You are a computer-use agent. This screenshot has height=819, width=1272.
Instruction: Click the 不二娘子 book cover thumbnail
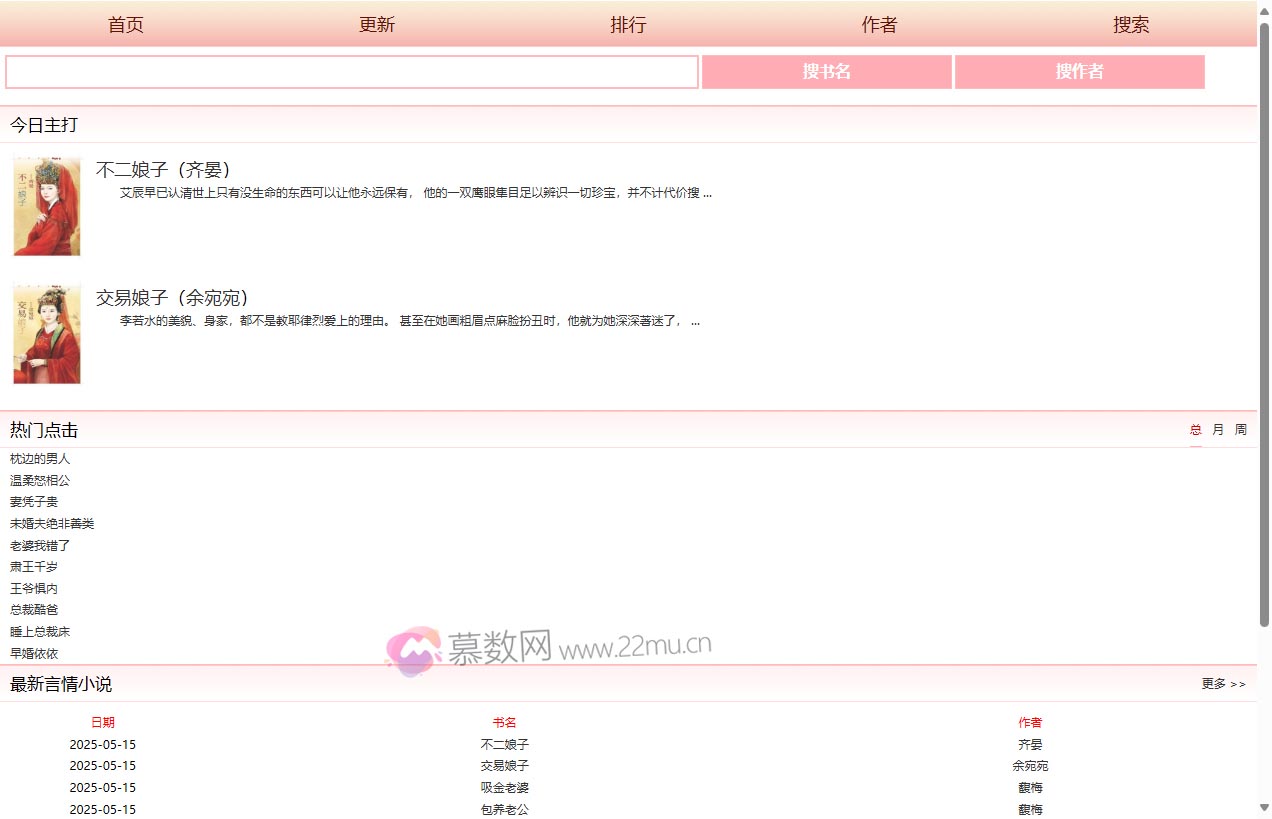click(x=46, y=205)
